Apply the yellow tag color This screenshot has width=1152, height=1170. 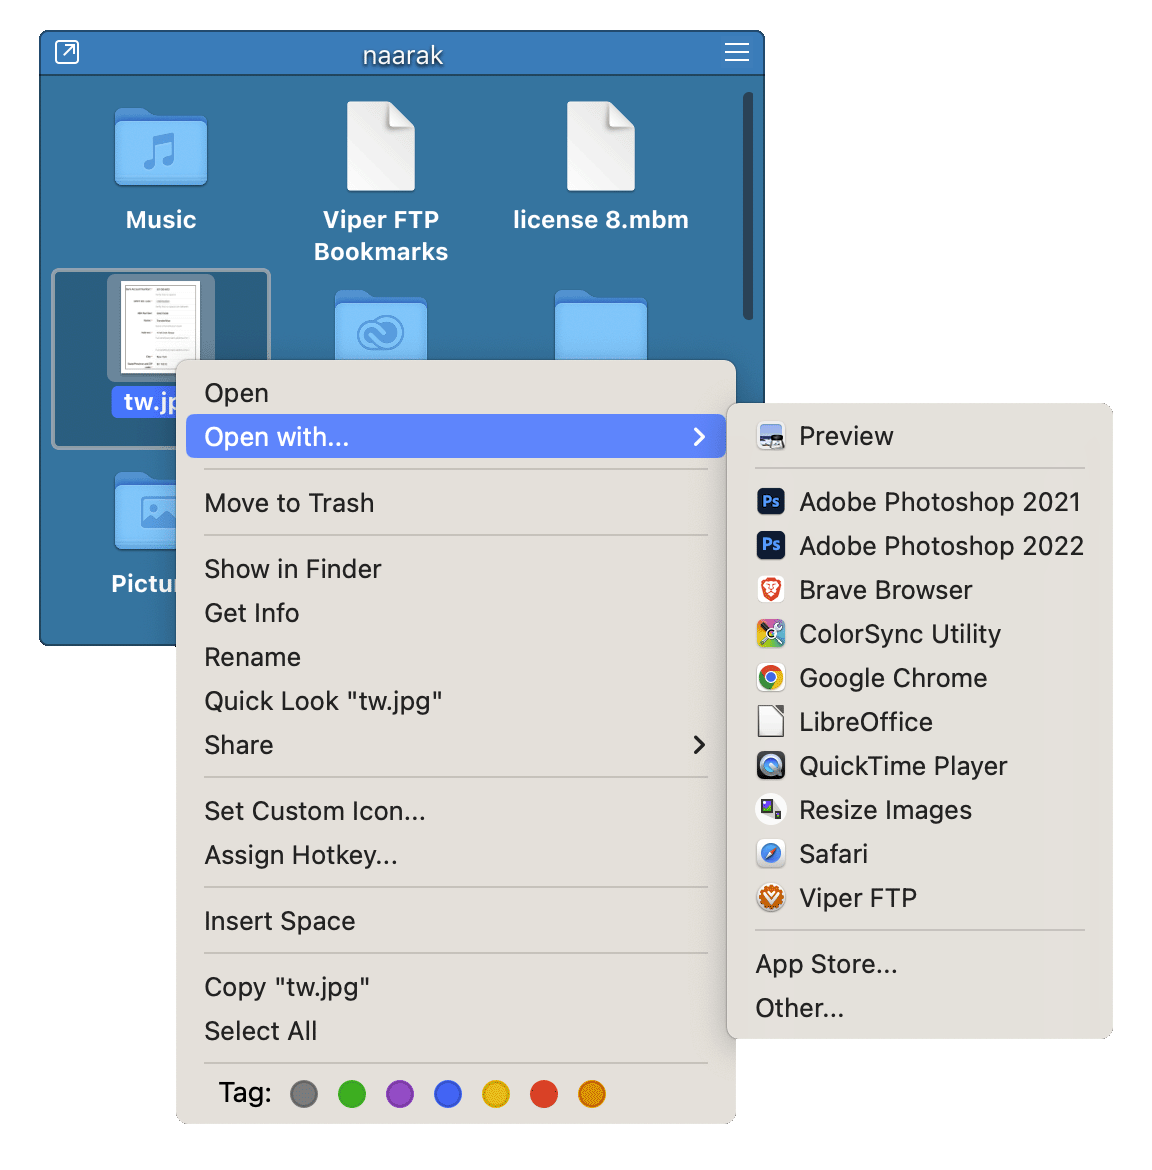tap(495, 1094)
